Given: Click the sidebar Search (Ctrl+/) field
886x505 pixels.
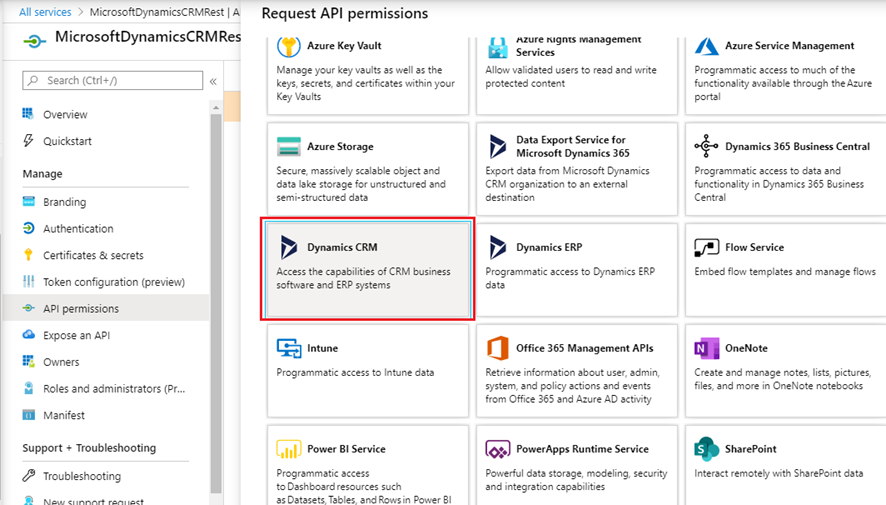Looking at the screenshot, I should (x=112, y=80).
